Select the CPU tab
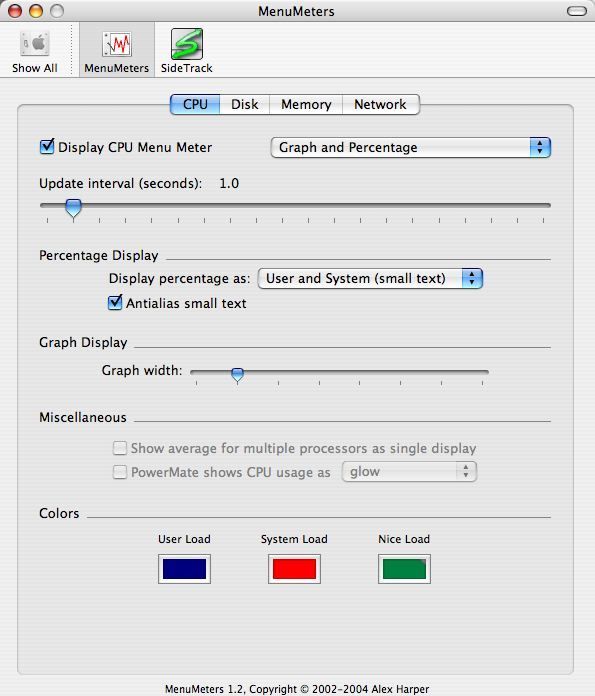The image size is (595, 696). (195, 104)
